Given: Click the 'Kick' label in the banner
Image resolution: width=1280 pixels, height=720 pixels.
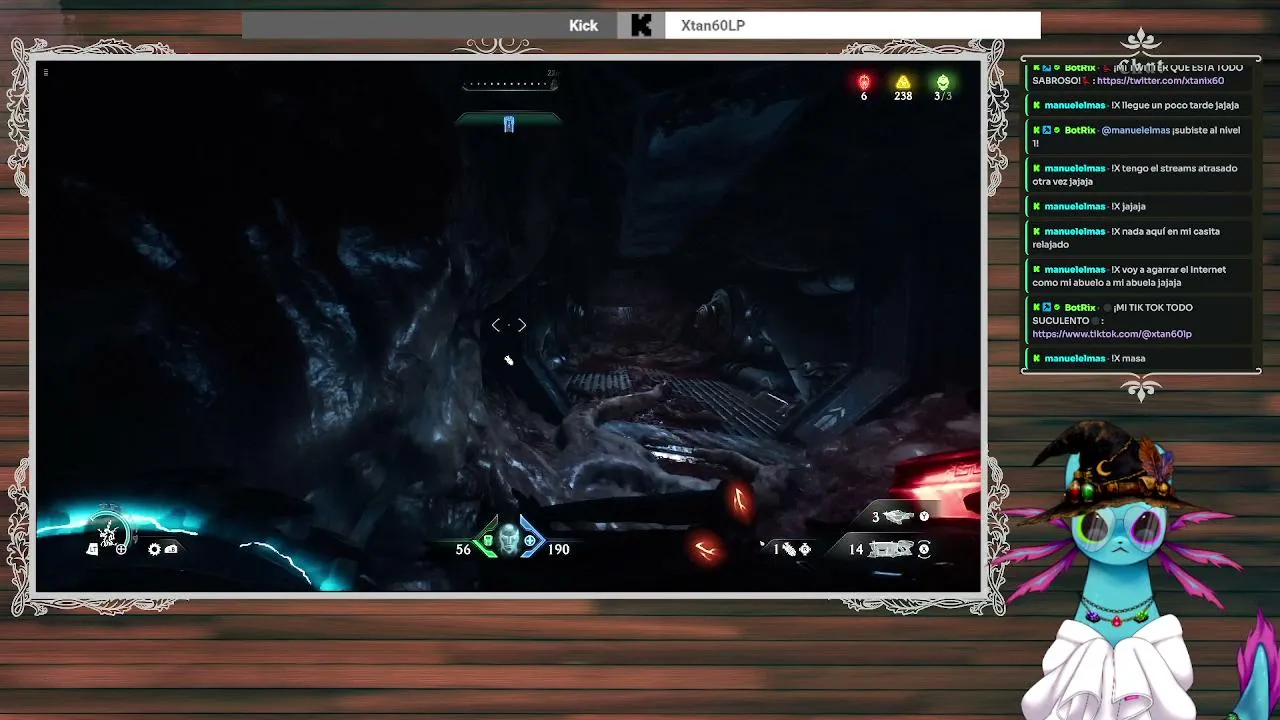Looking at the screenshot, I should pos(584,26).
